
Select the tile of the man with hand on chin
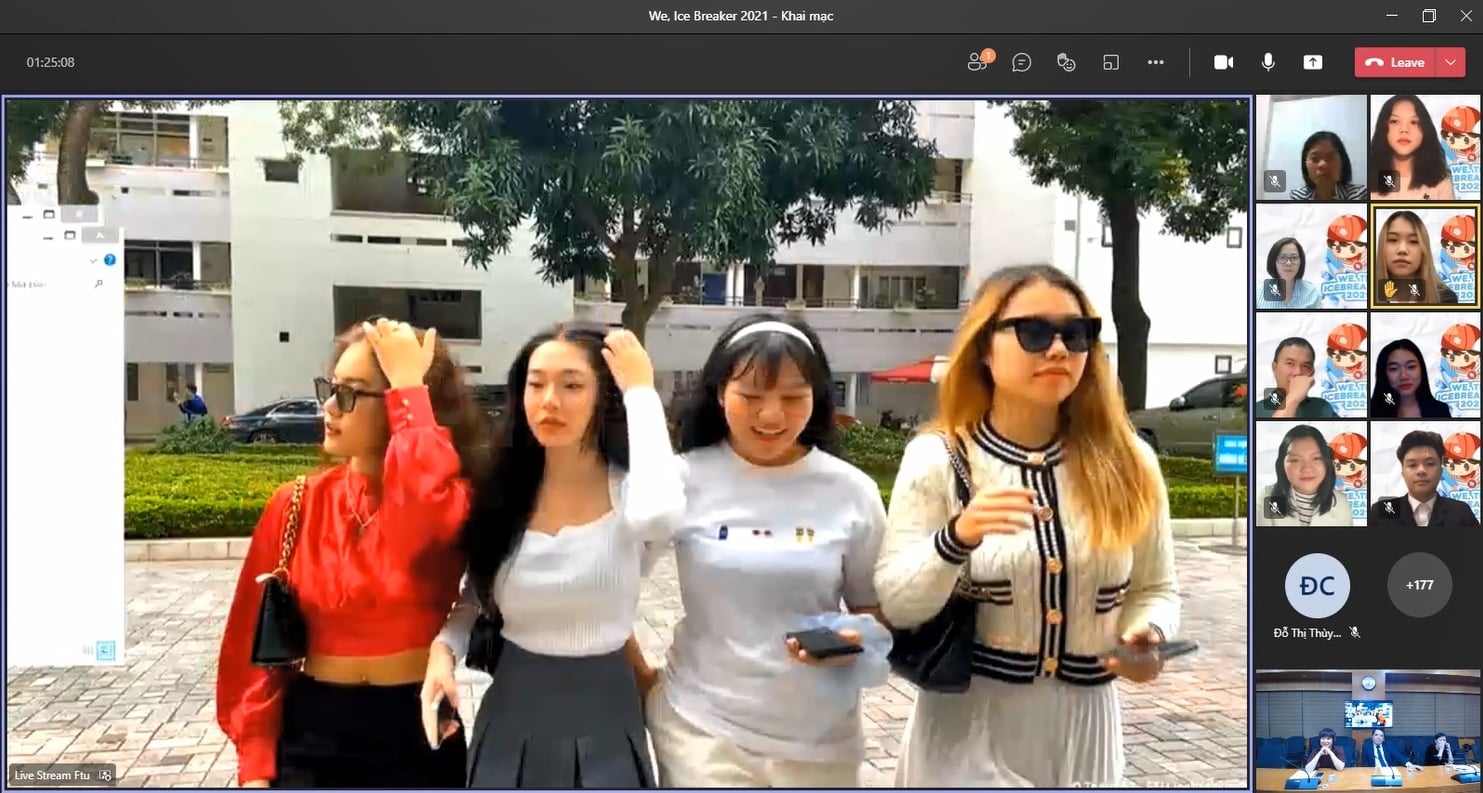point(1311,365)
